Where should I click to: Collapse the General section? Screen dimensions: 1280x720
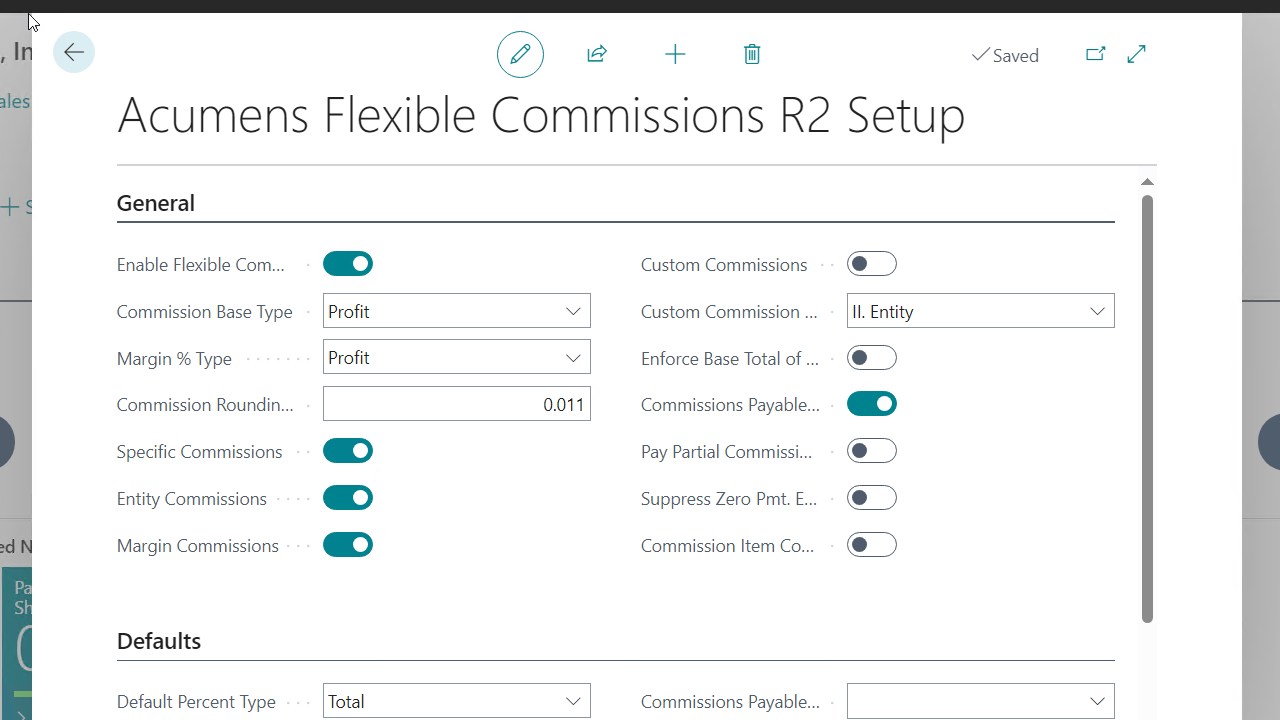click(155, 203)
